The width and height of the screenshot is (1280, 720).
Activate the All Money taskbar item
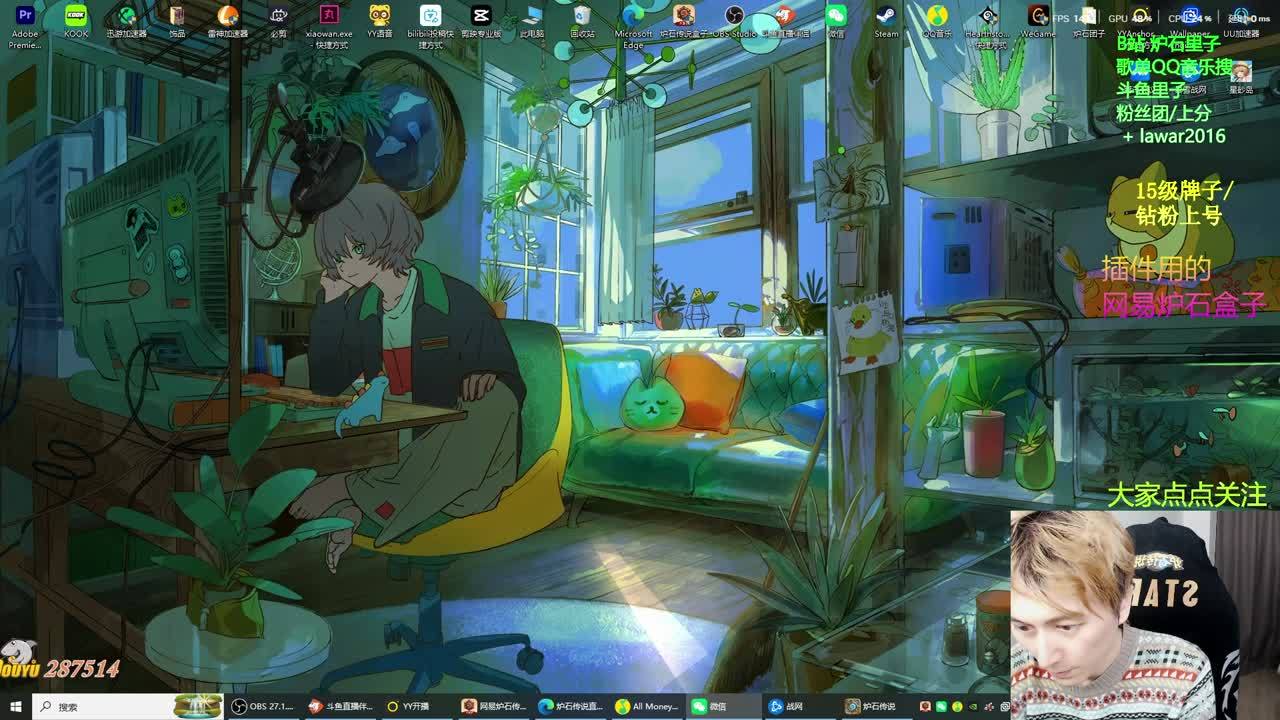click(647, 706)
